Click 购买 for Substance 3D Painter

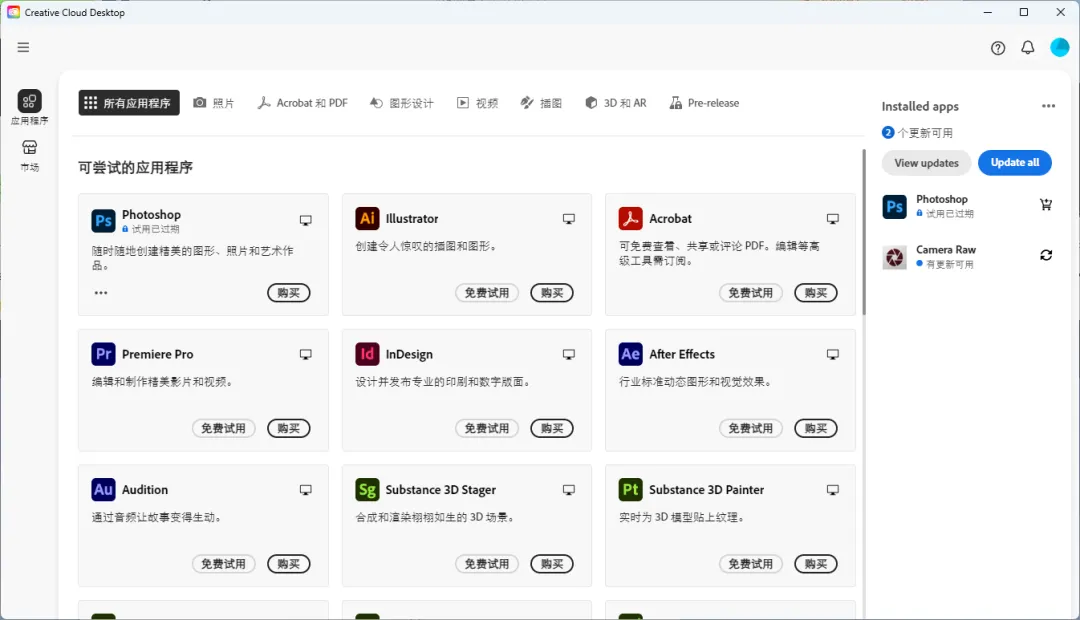pos(816,564)
